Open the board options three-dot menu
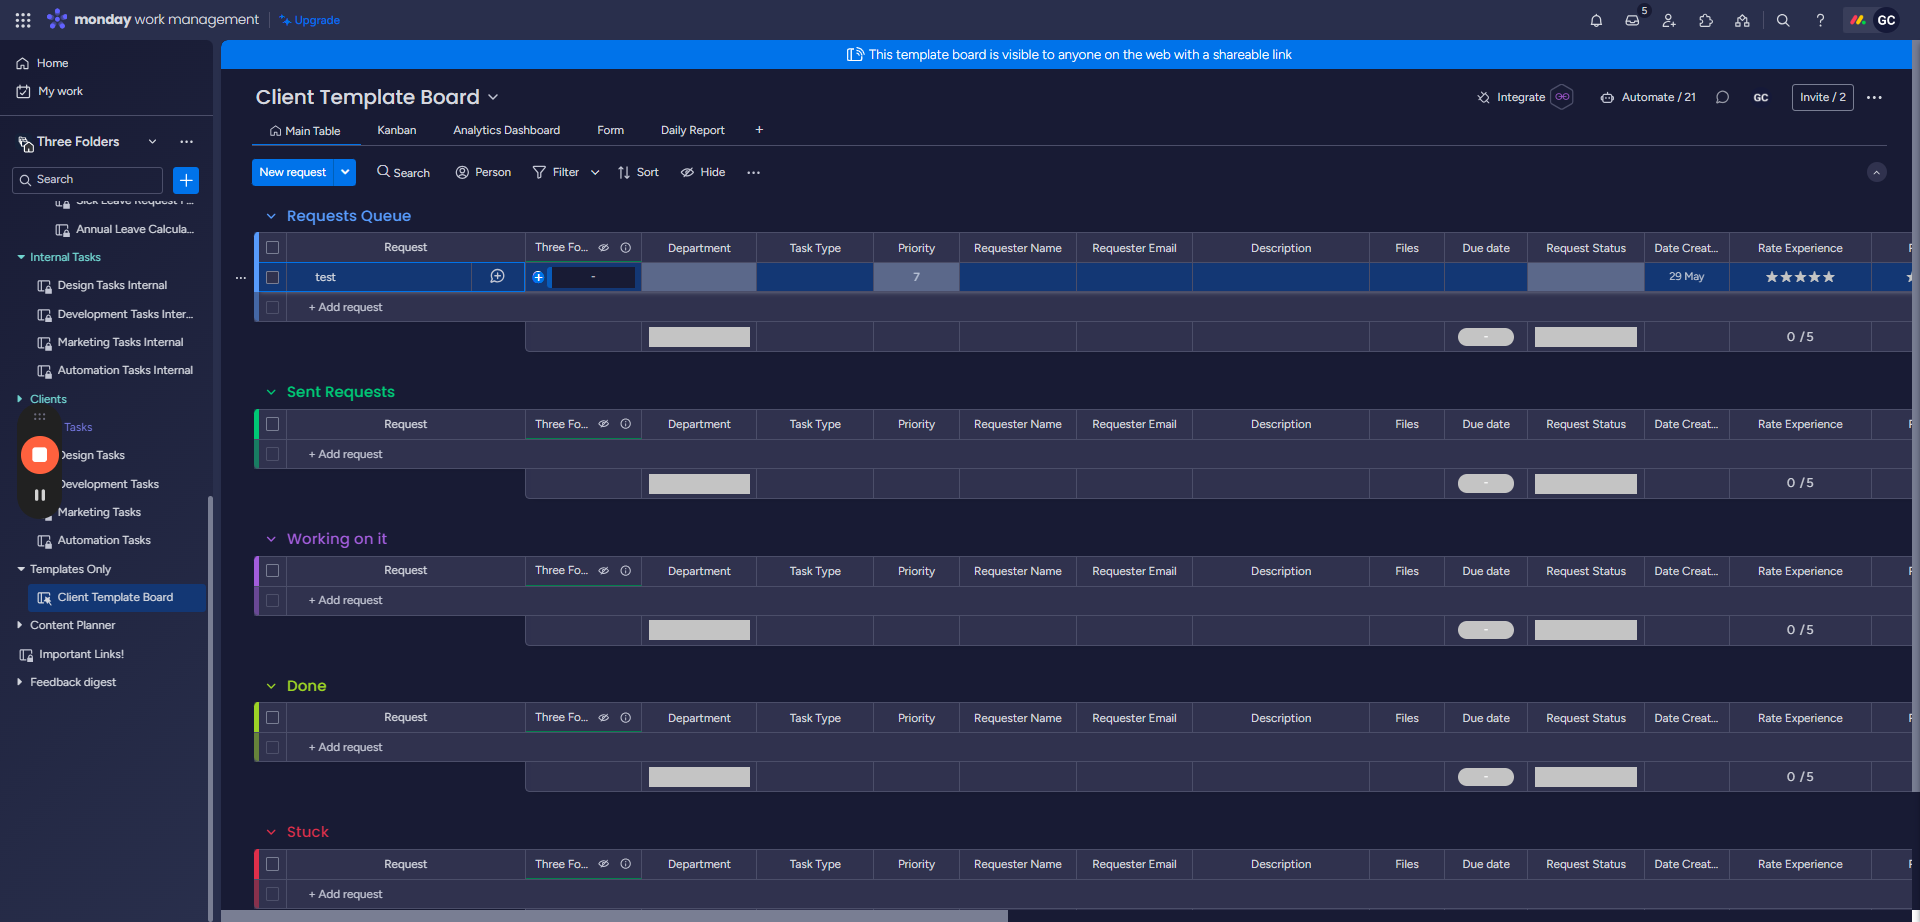This screenshot has width=1920, height=922. pyautogui.click(x=1874, y=97)
